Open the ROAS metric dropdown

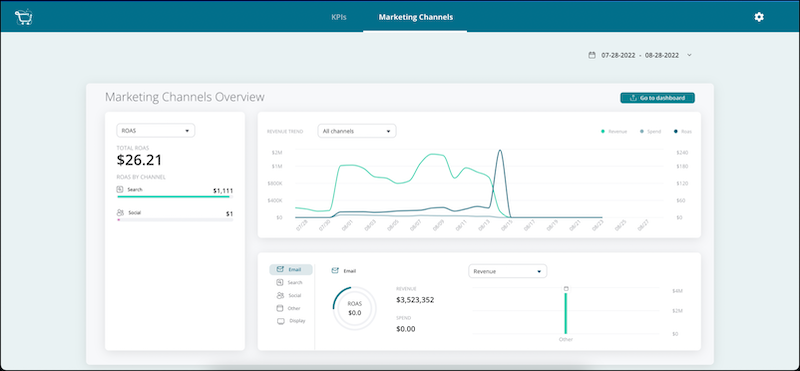coord(156,131)
